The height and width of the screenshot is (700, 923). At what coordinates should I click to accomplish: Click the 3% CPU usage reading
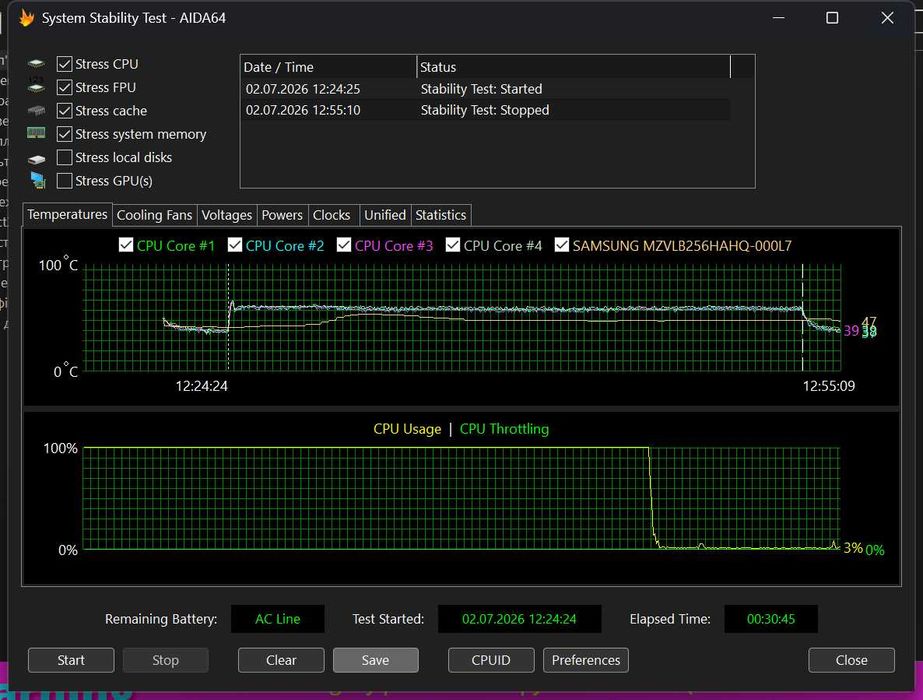click(x=852, y=548)
